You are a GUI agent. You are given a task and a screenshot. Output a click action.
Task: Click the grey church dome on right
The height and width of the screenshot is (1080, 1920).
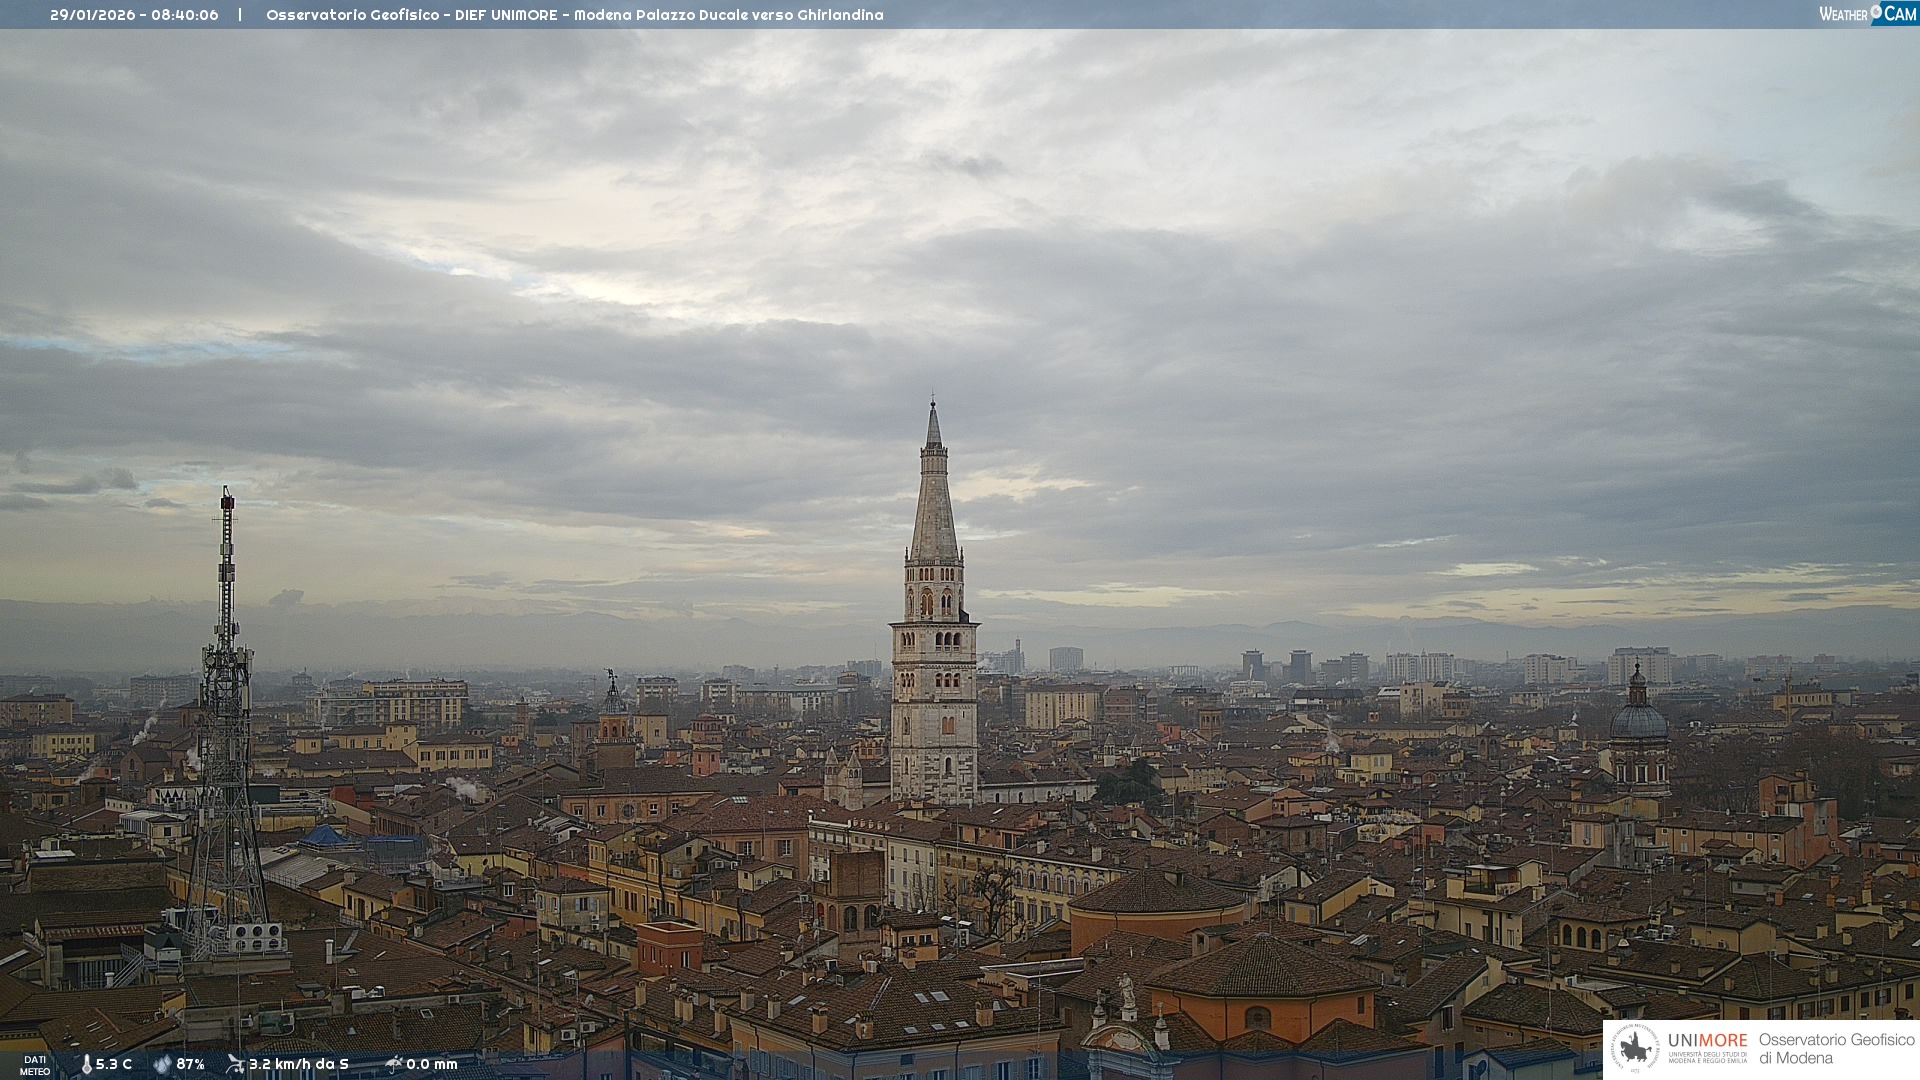[x=1638, y=722]
